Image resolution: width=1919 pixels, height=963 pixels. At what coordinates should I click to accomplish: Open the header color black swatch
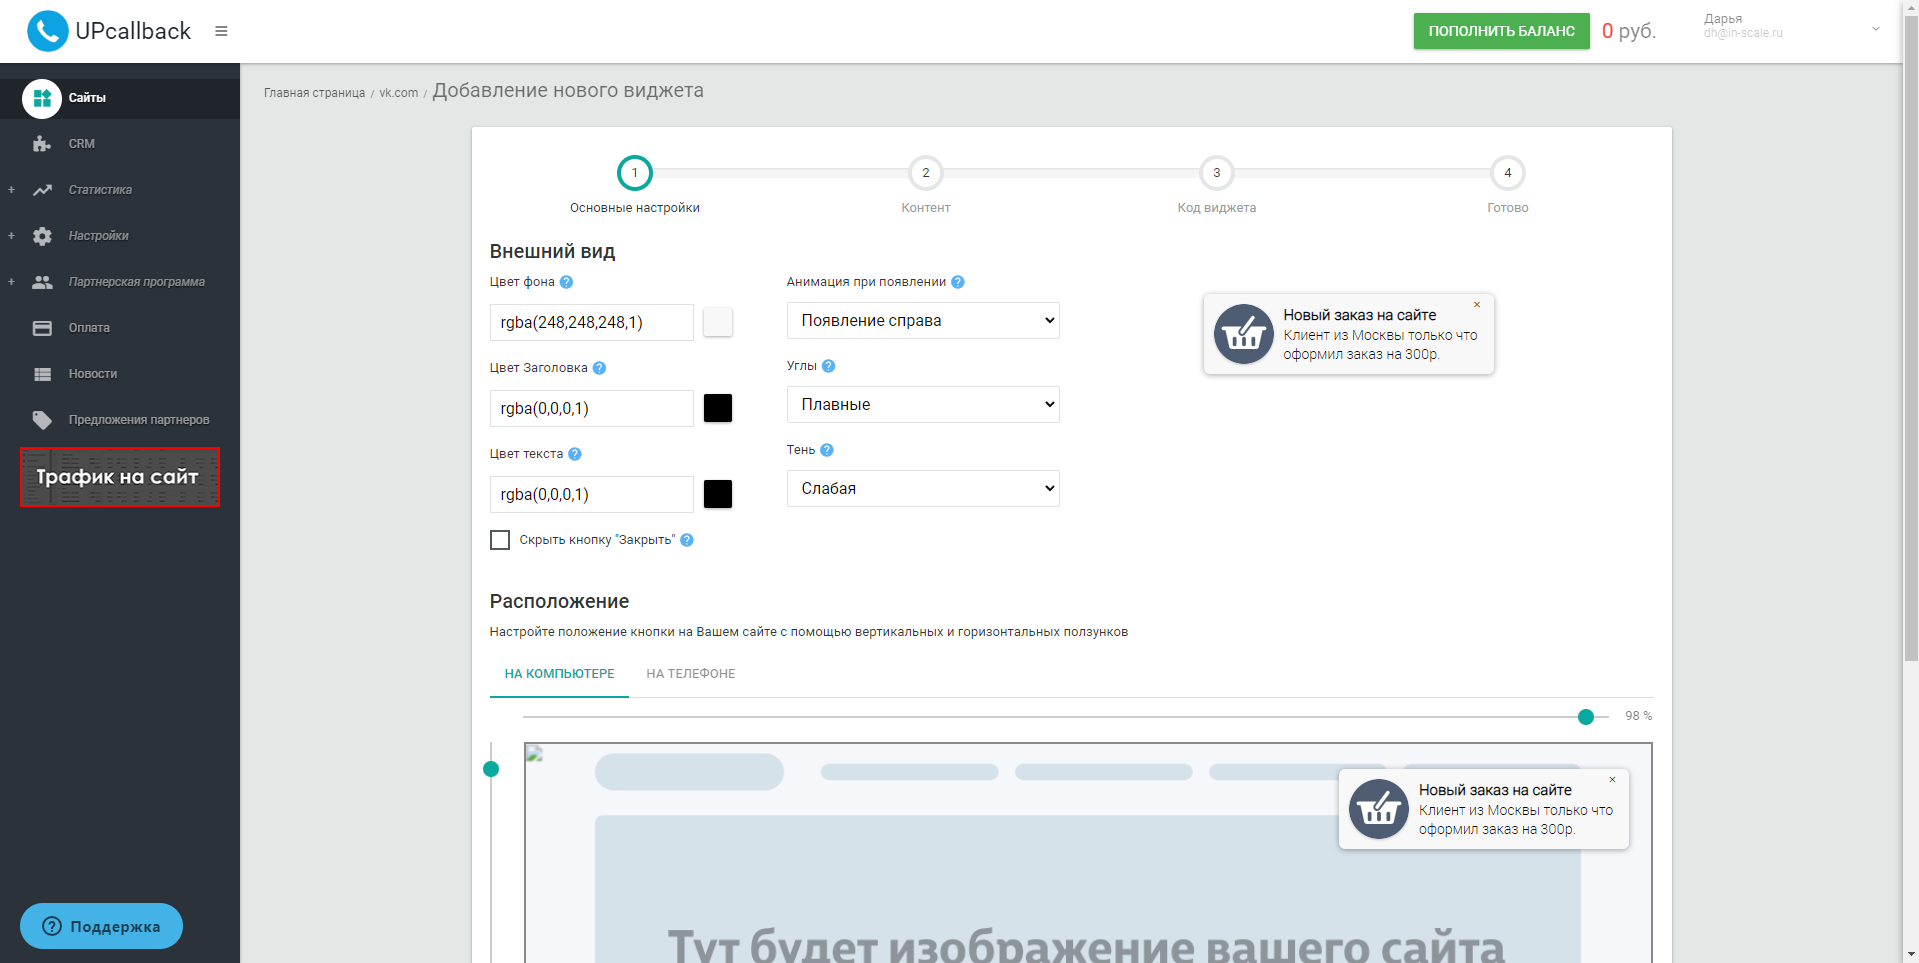tap(718, 408)
